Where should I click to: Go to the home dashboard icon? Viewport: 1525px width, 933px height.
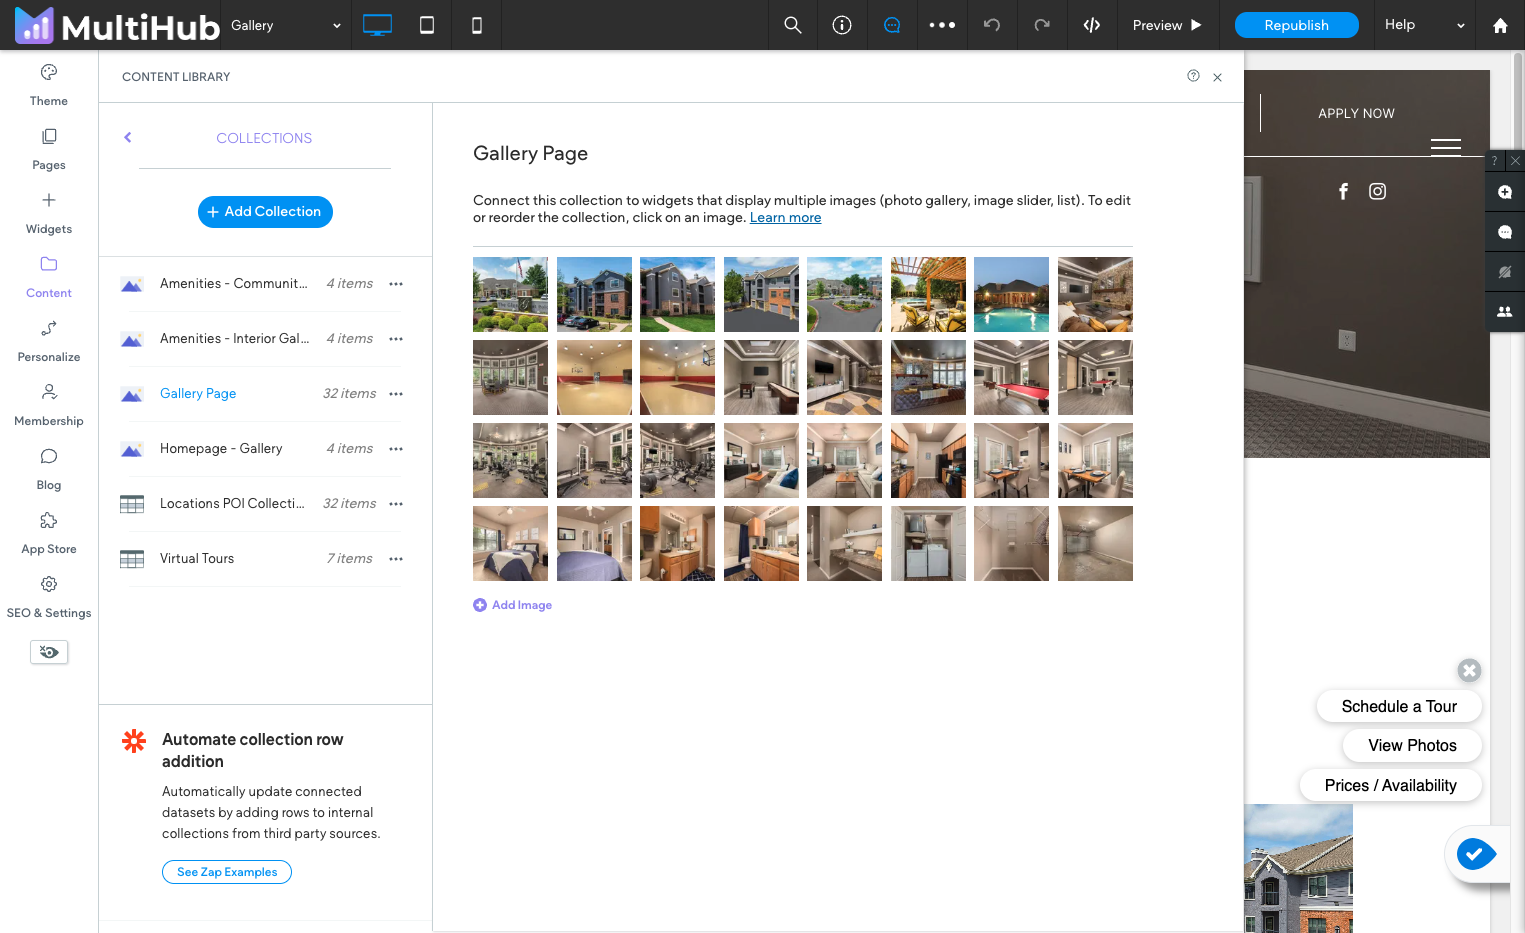pos(1500,25)
